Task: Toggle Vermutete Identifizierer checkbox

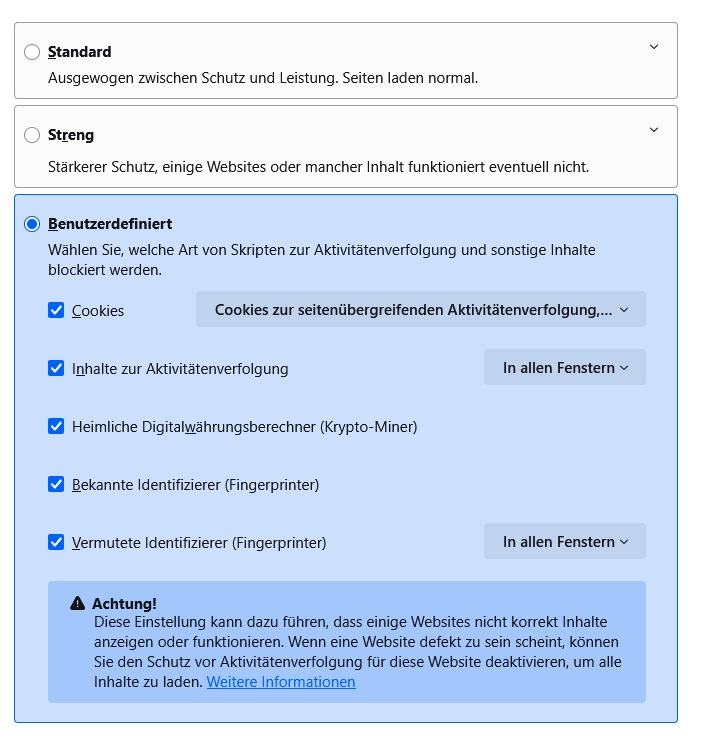Action: (x=56, y=542)
